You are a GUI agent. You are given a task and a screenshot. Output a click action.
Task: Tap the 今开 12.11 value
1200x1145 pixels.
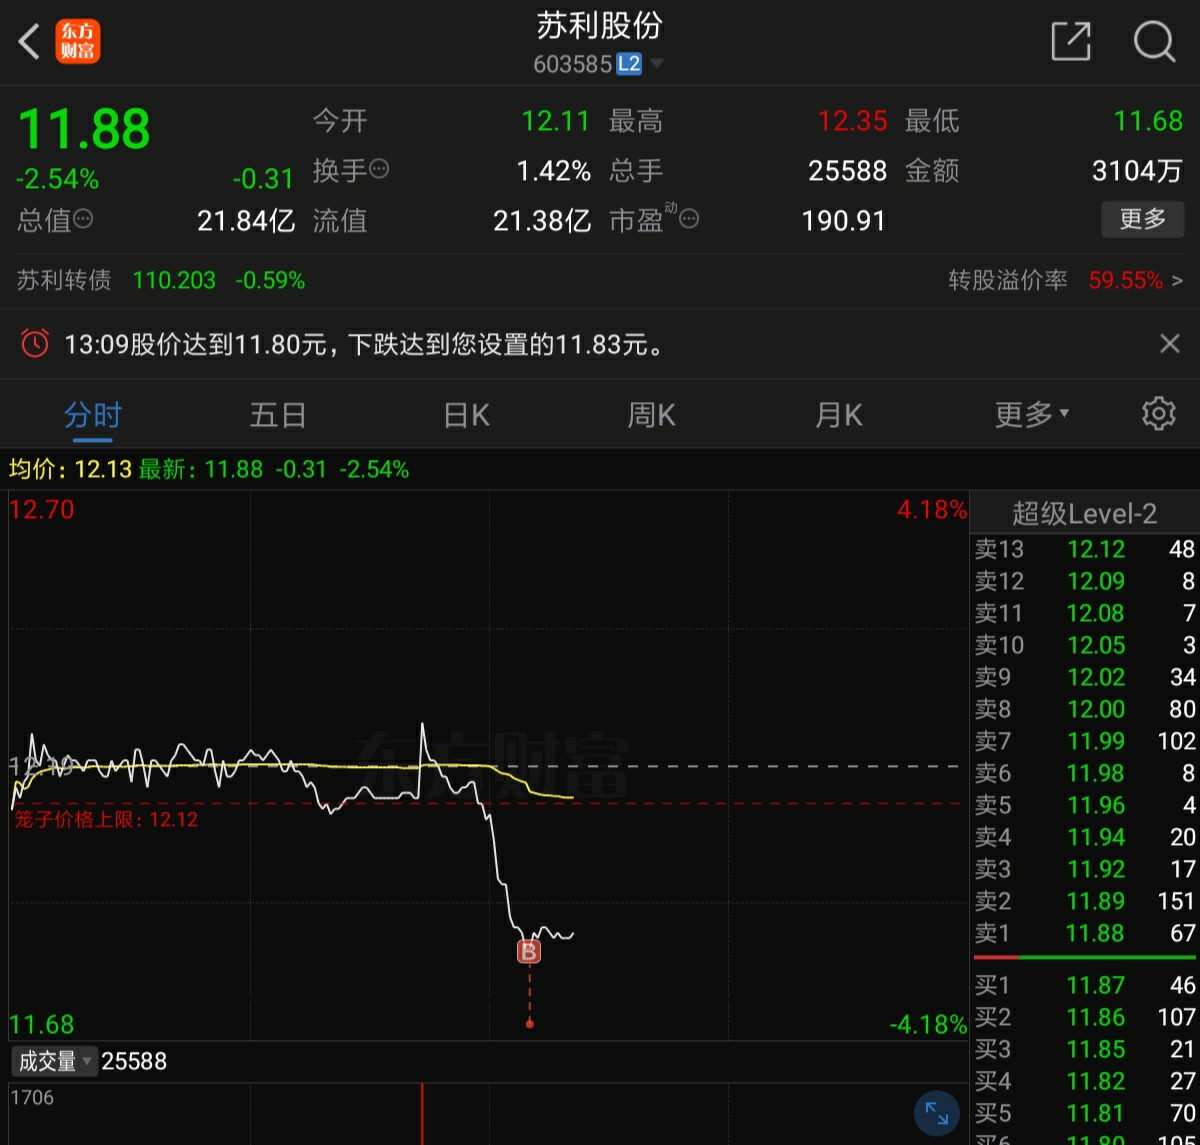tap(556, 121)
